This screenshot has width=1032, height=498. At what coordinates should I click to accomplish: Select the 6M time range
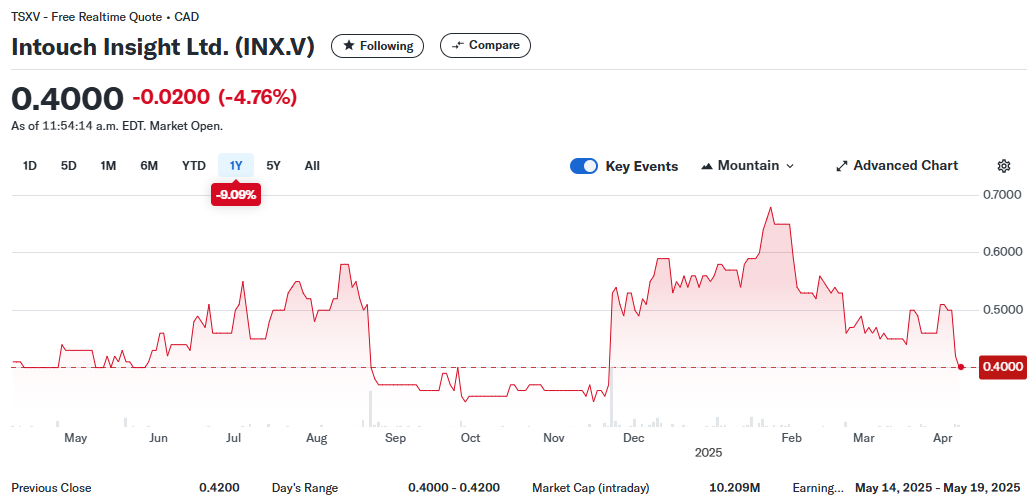(149, 166)
